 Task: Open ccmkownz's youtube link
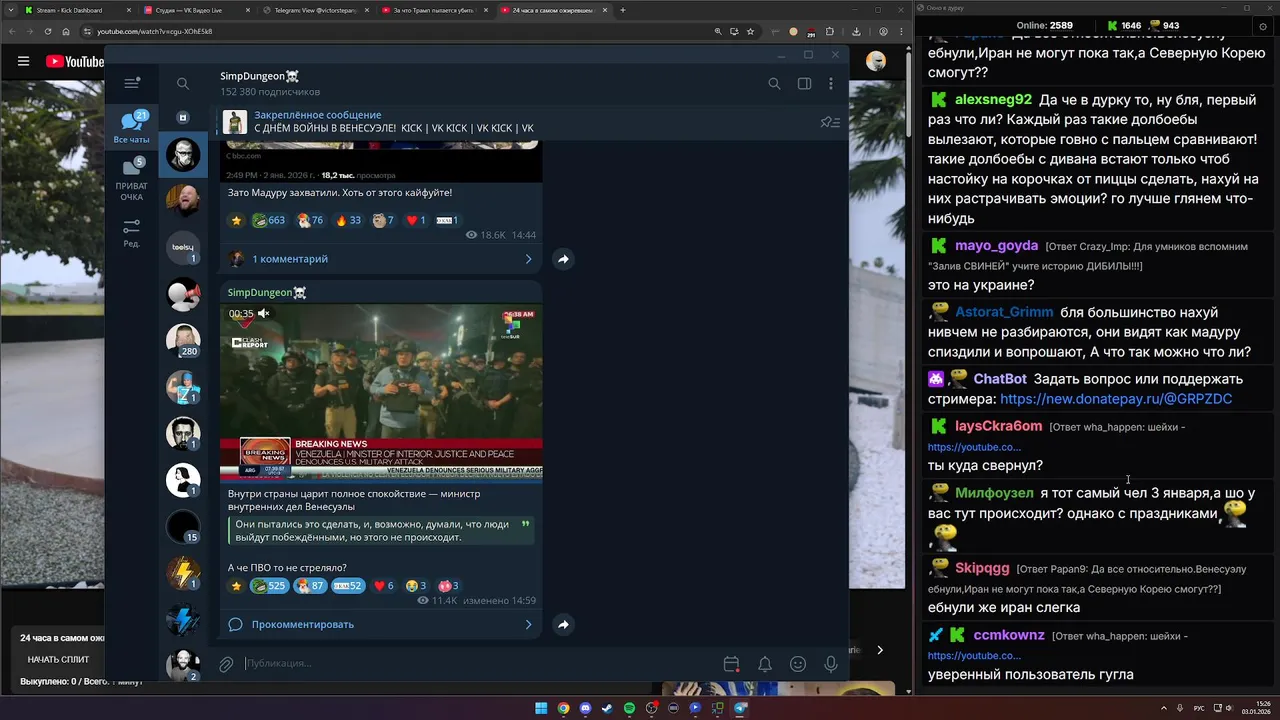[x=974, y=656]
